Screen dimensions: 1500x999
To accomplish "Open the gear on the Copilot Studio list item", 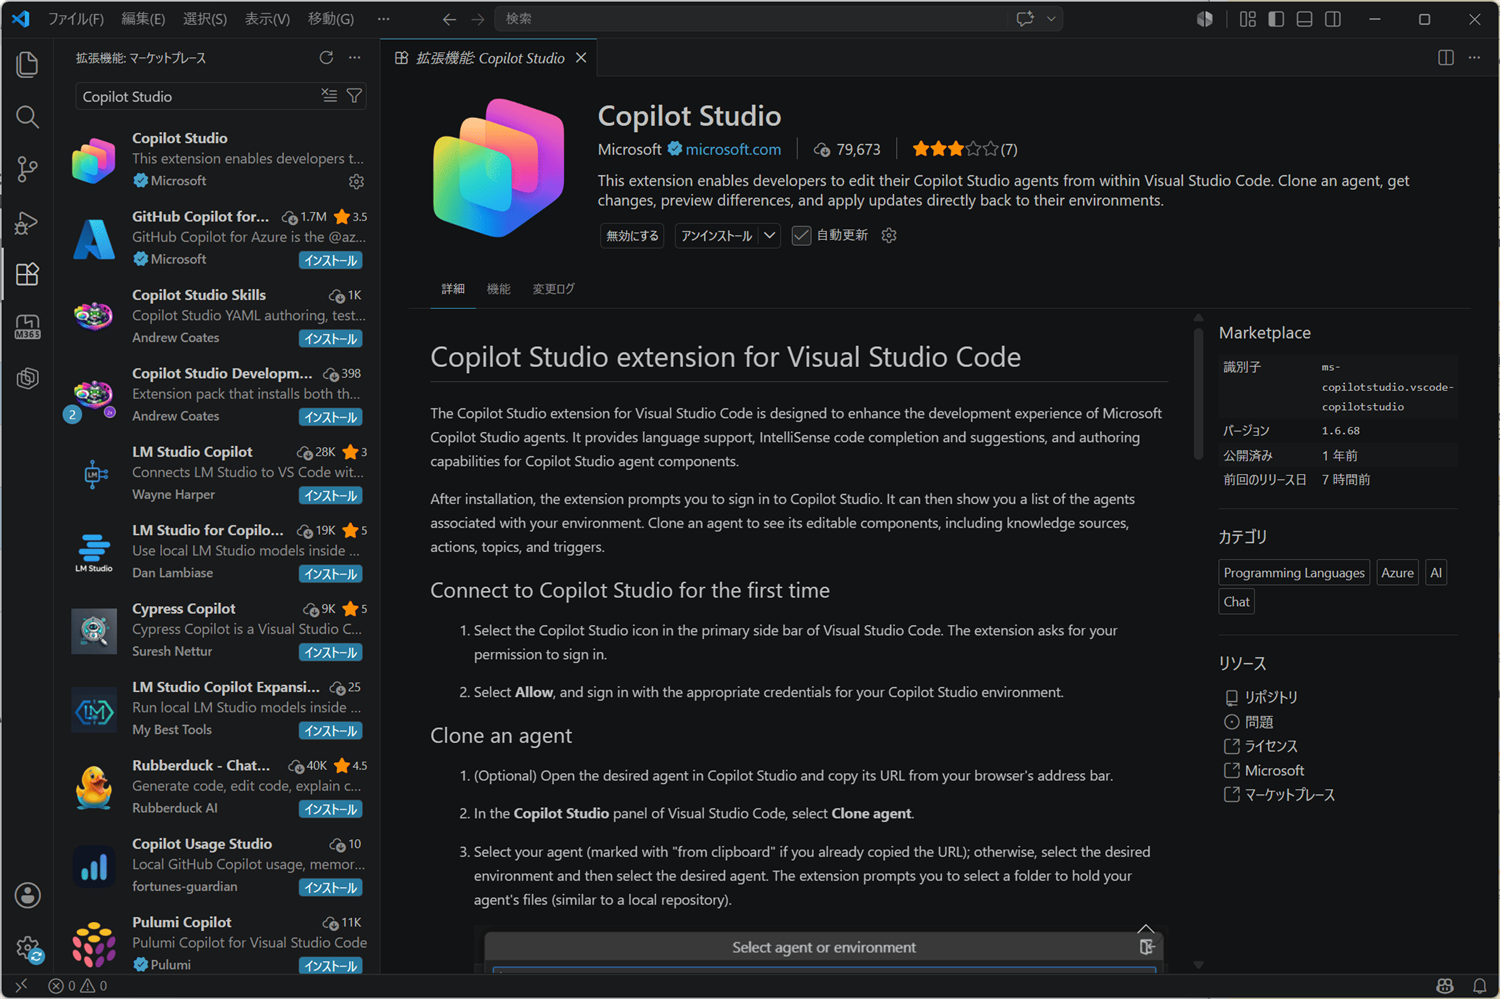I will 356,181.
